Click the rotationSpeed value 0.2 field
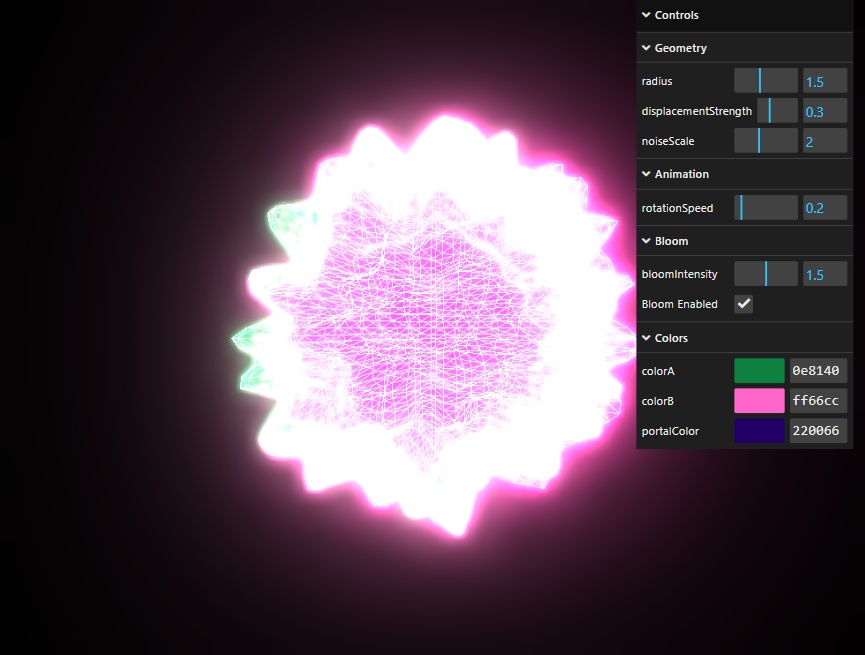865x655 pixels. [x=825, y=208]
